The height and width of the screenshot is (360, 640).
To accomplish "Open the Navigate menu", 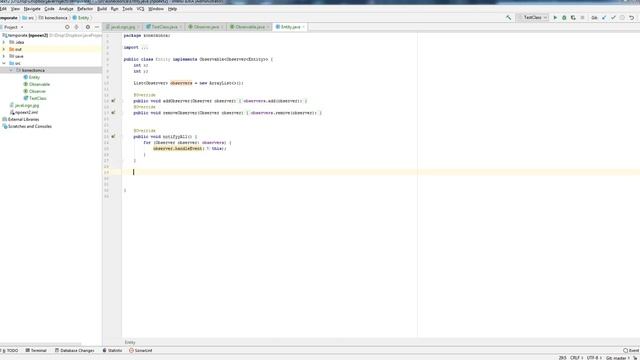I will (x=32, y=9).
